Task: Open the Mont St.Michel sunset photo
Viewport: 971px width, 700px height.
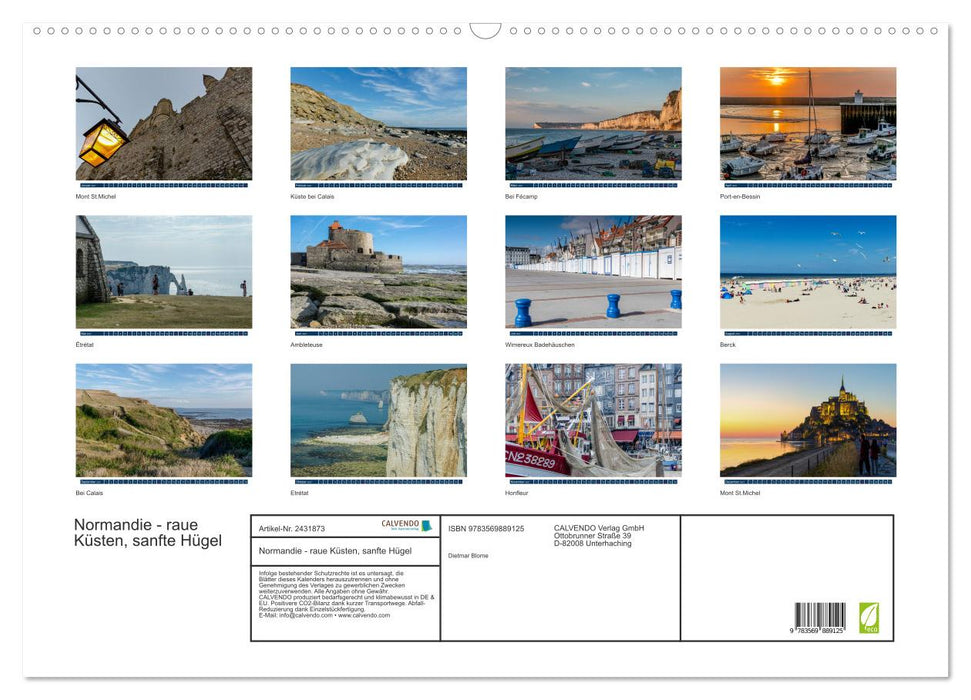Action: [x=808, y=420]
